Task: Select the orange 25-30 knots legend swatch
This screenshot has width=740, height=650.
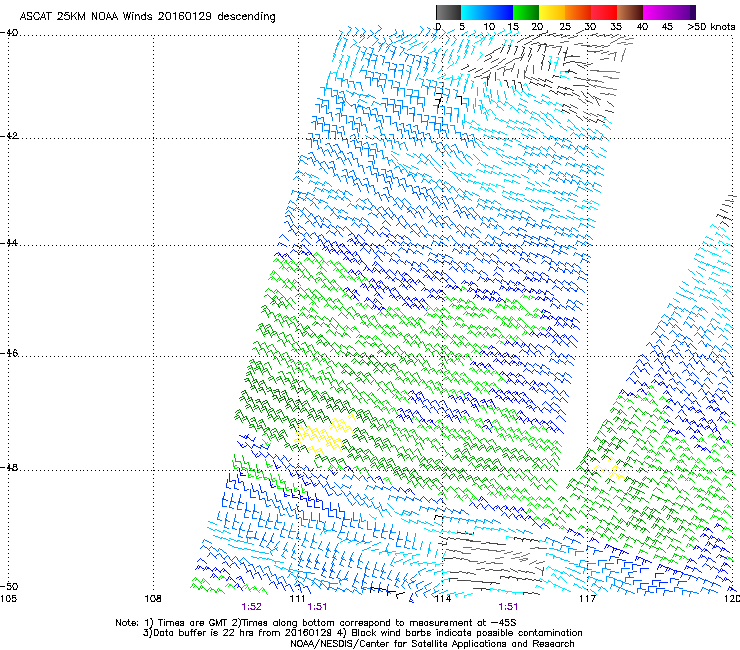Action: click(578, 12)
